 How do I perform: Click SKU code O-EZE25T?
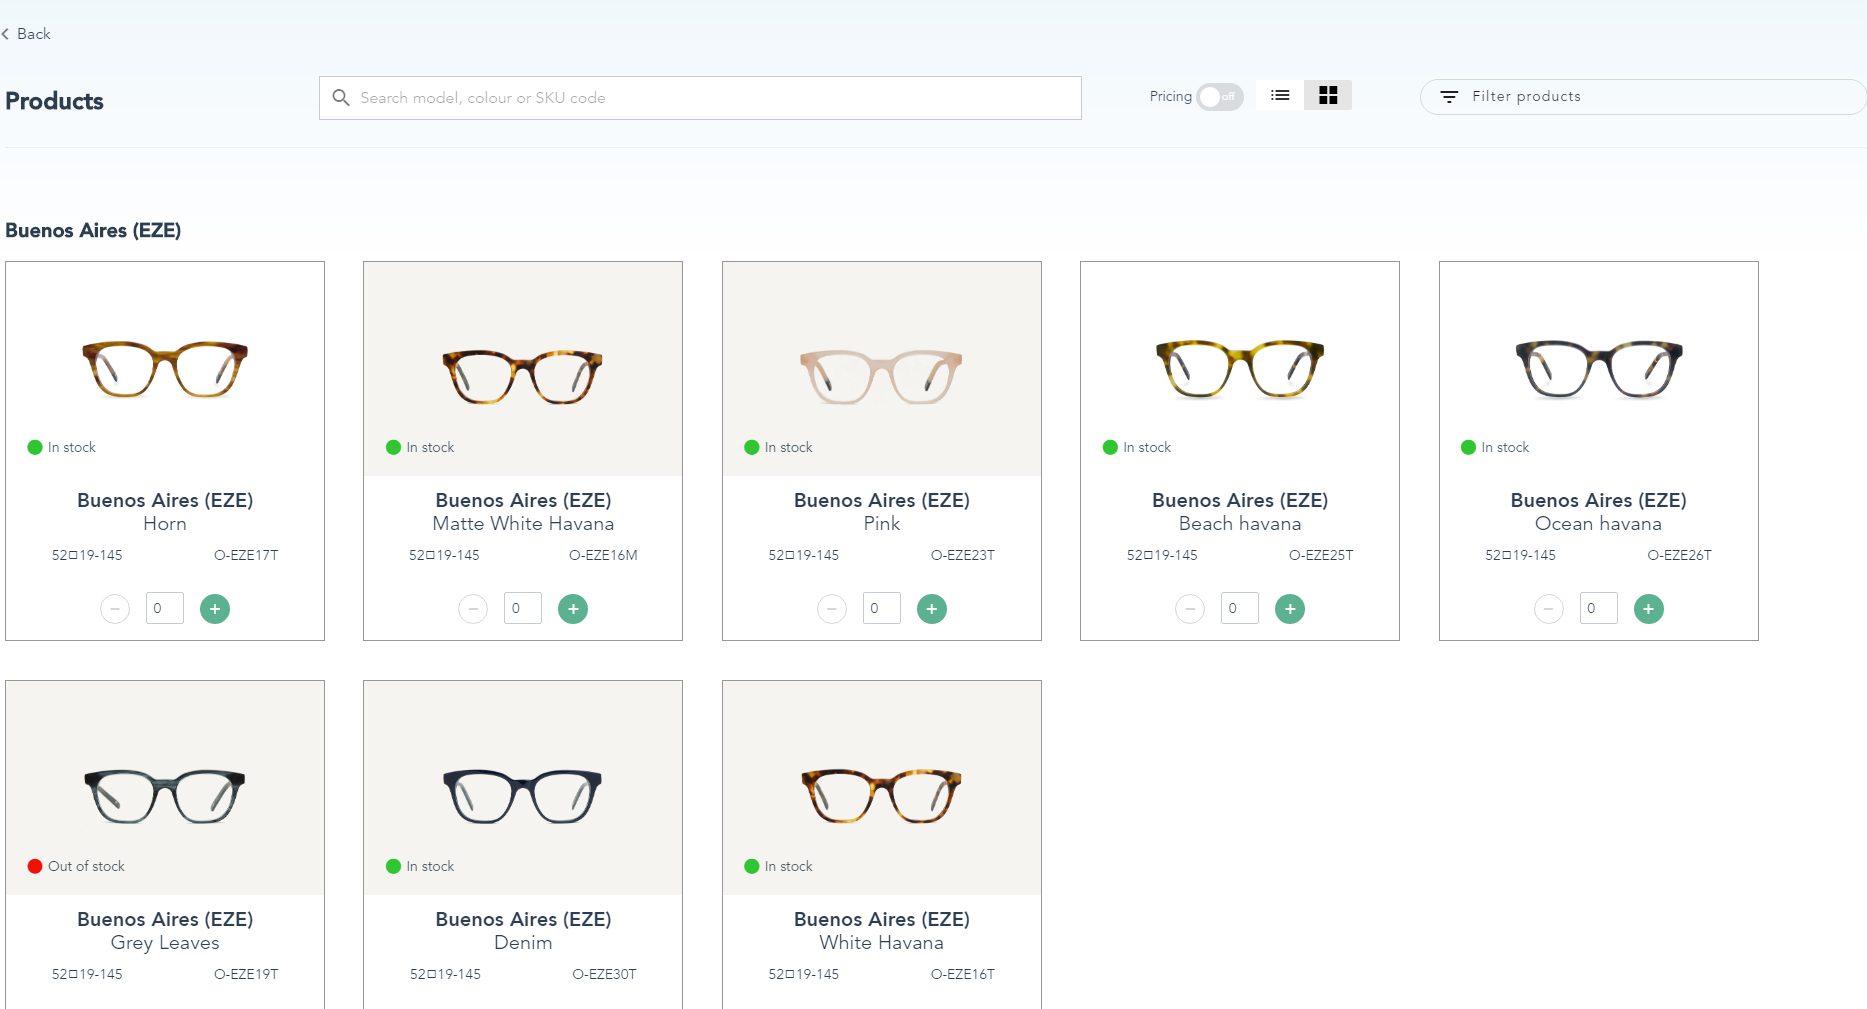click(x=1321, y=555)
